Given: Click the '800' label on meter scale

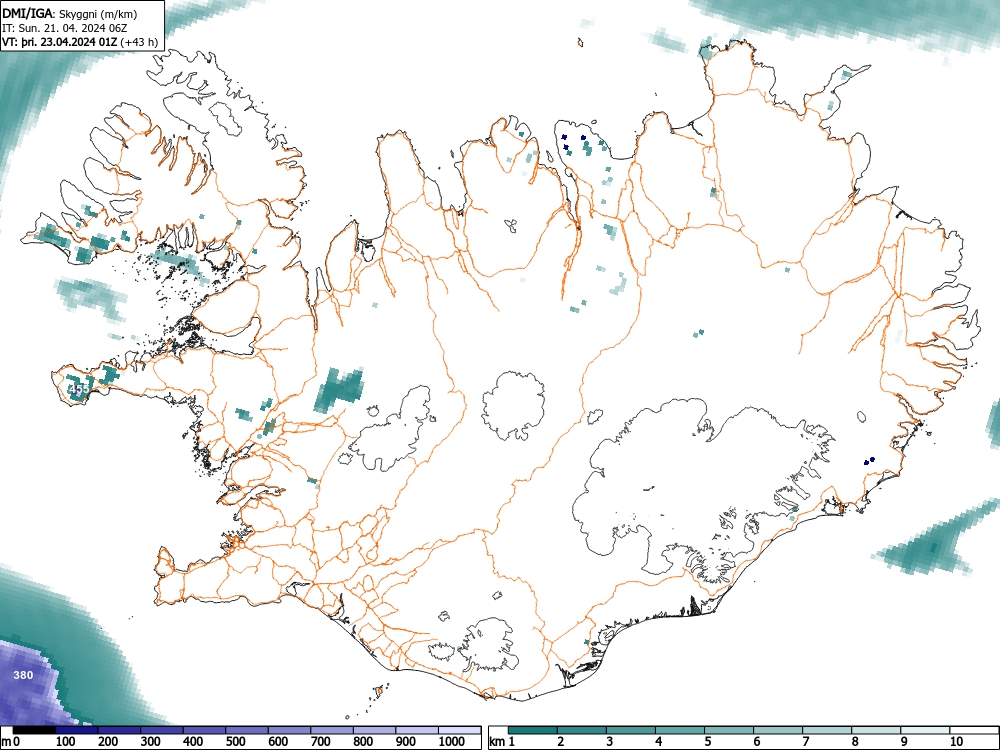Looking at the screenshot, I should [x=363, y=742].
